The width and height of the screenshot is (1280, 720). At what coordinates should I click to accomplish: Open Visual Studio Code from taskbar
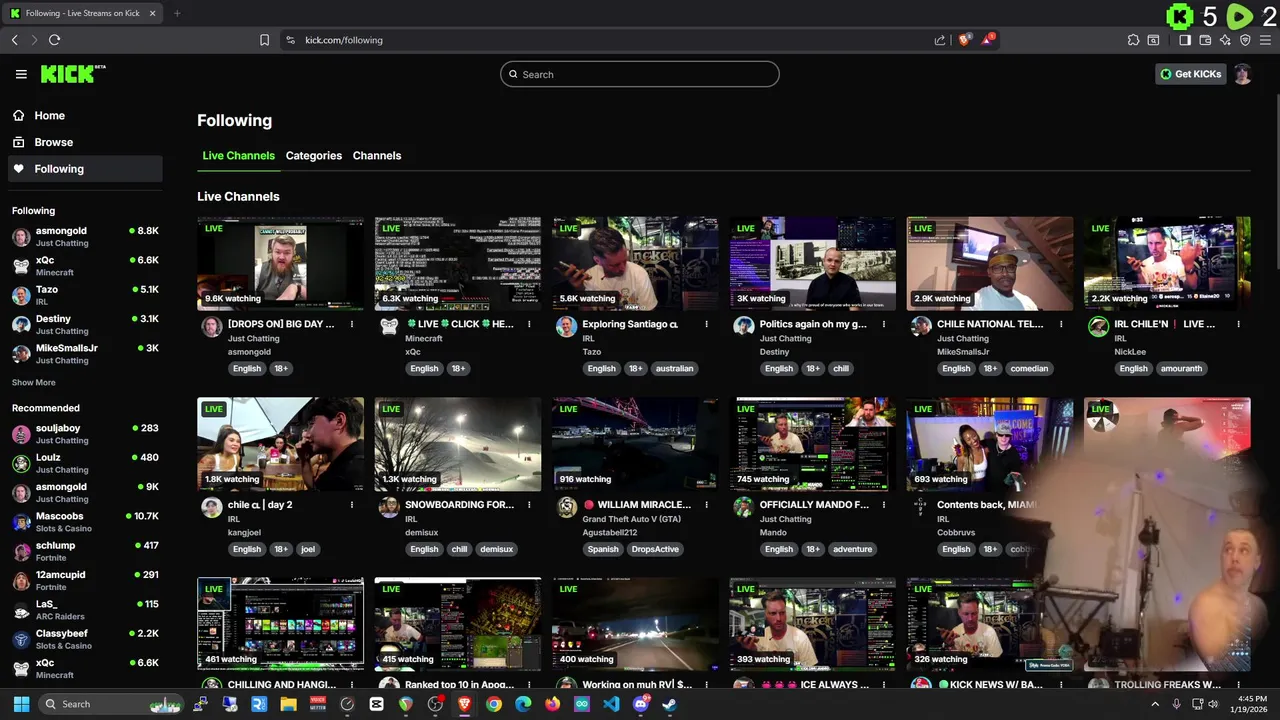tap(611, 704)
